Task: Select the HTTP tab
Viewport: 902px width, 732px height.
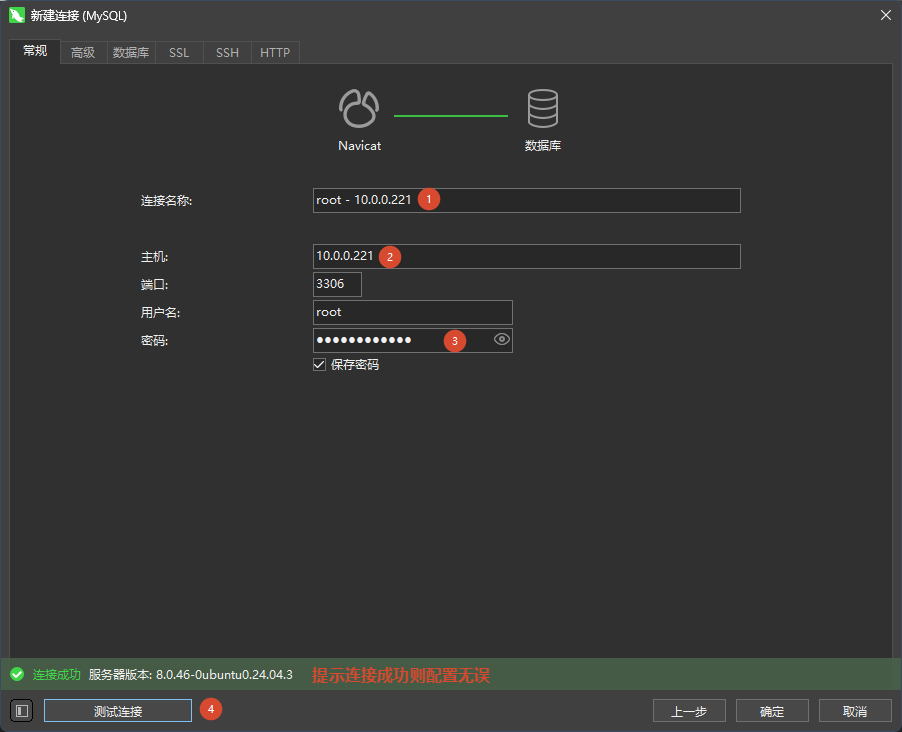Action: tap(275, 52)
